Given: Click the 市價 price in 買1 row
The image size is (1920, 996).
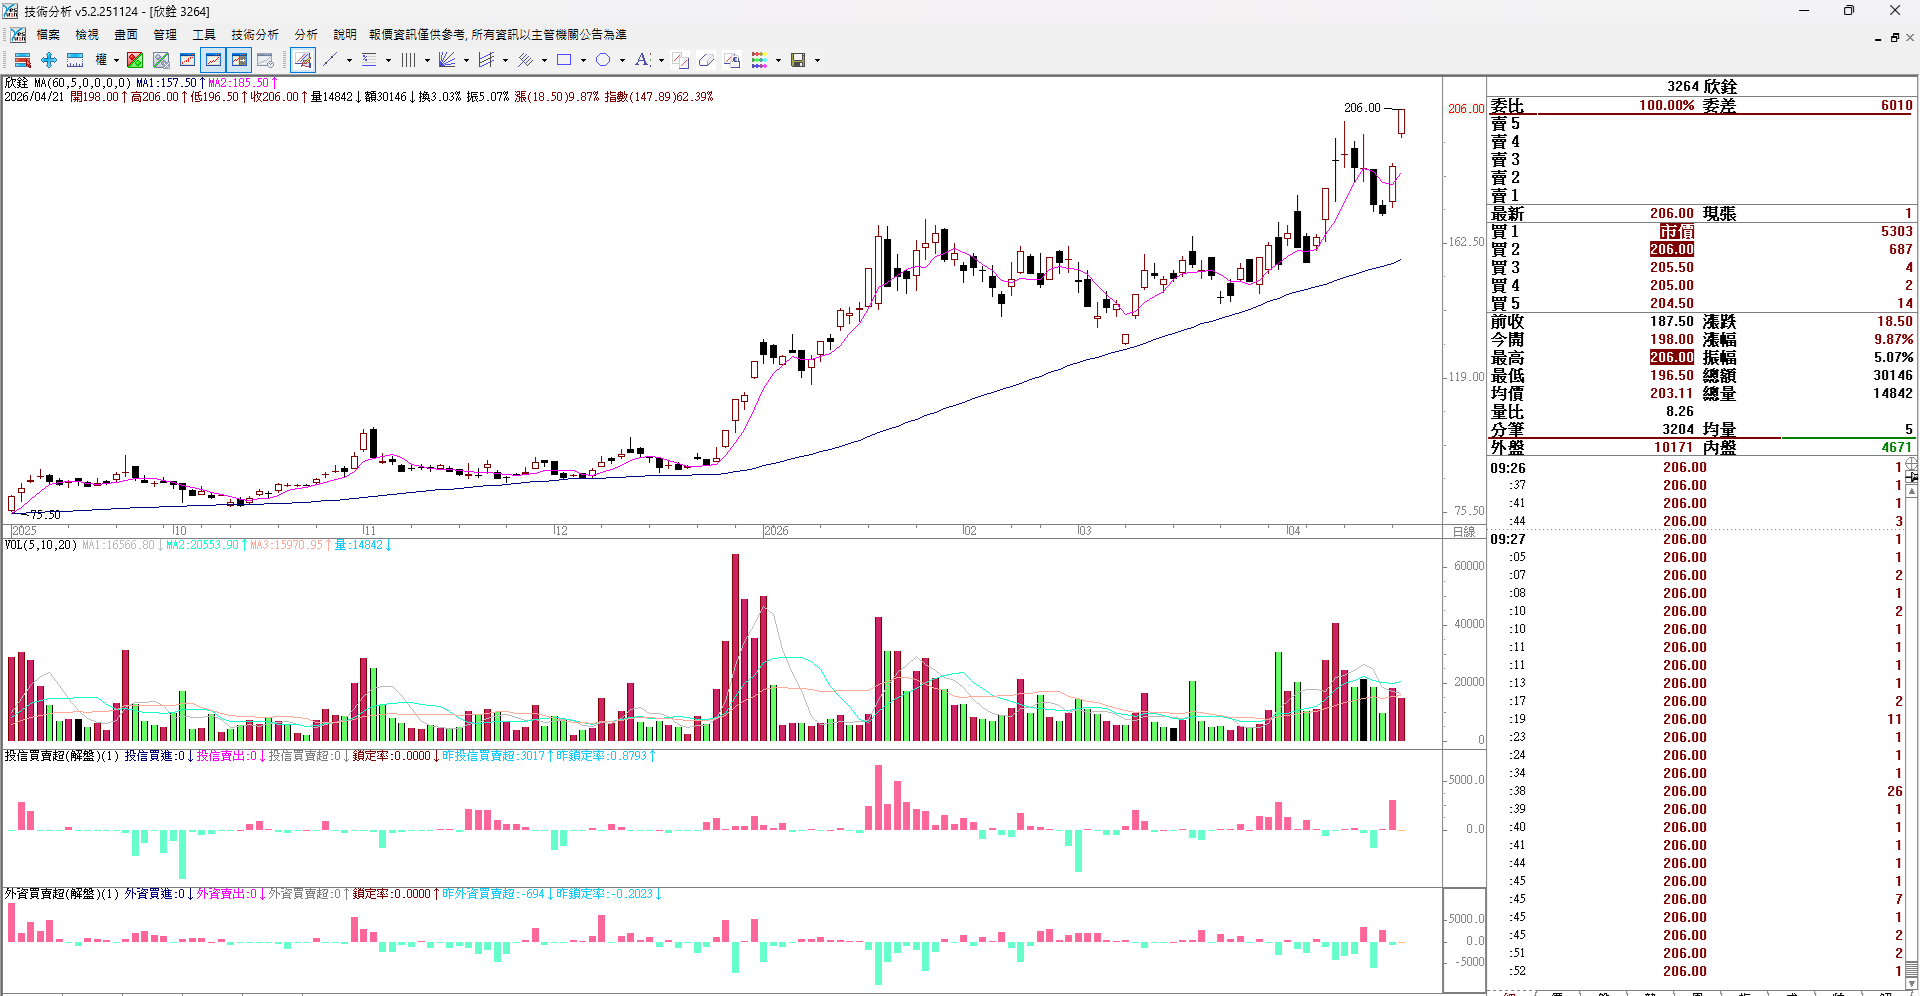Looking at the screenshot, I should pos(1677,231).
